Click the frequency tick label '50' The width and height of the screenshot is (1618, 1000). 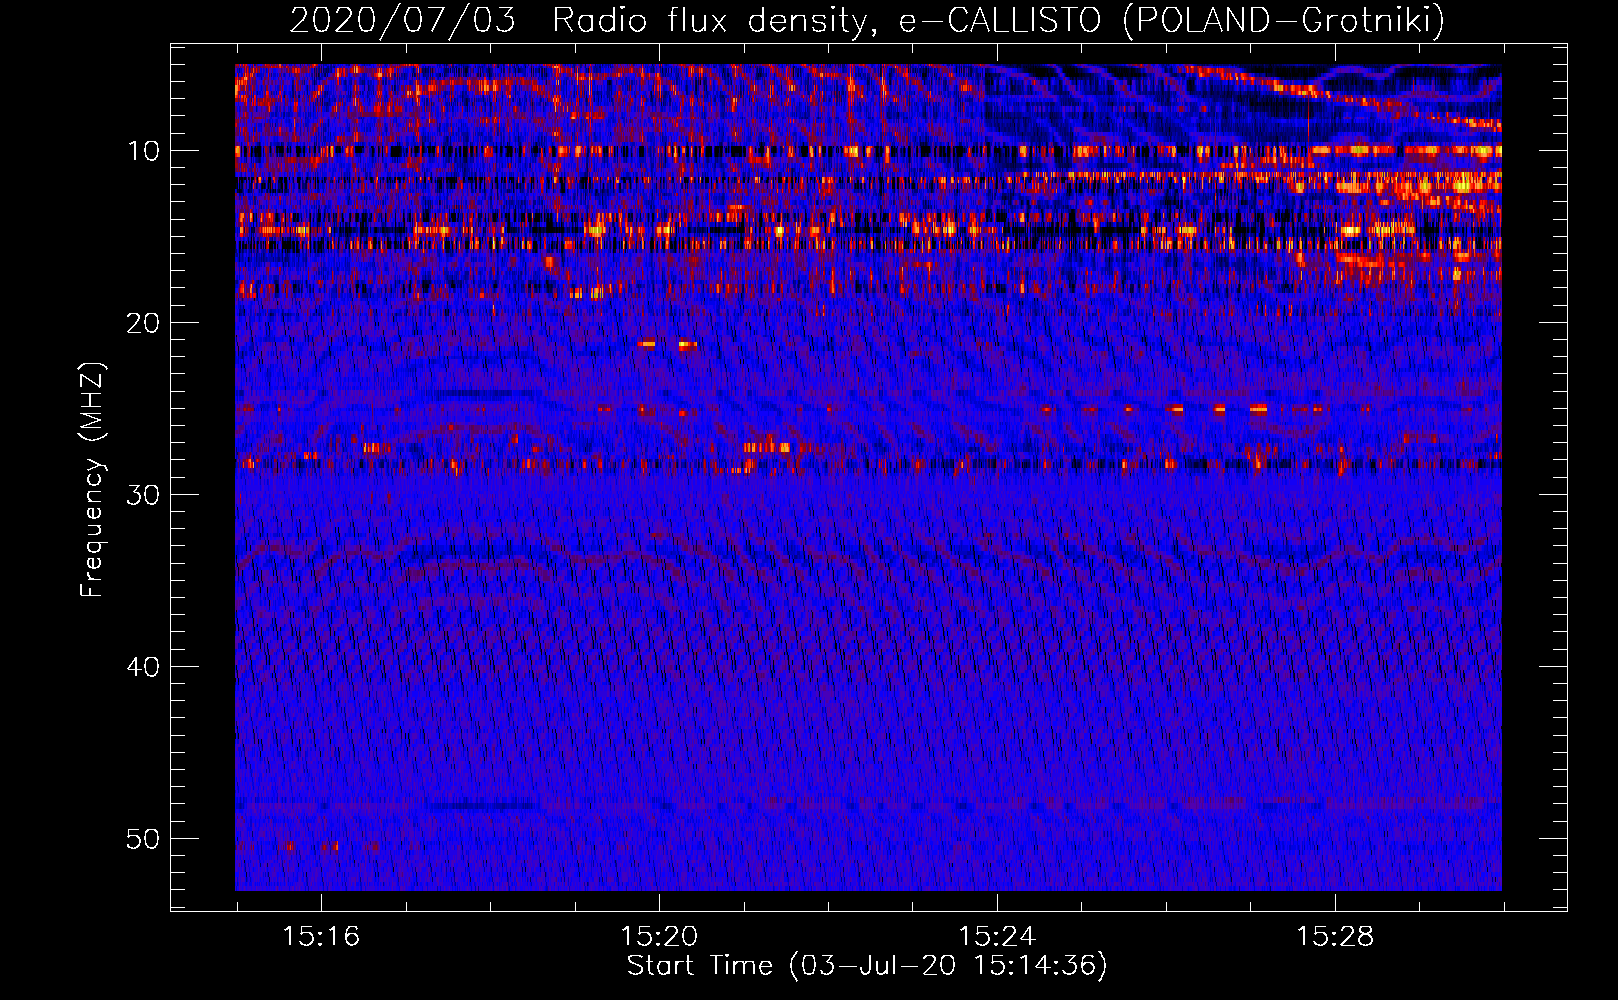click(x=144, y=839)
